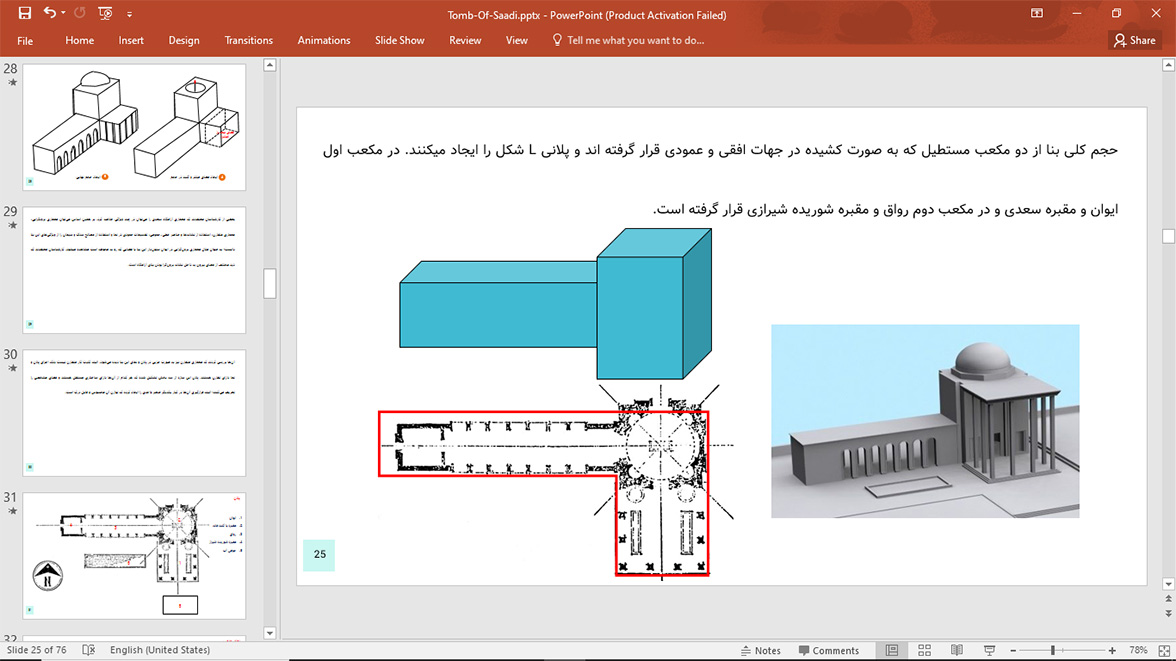This screenshot has width=1176, height=661.
Task: Save the presentation with the Save icon
Action: [25, 14]
